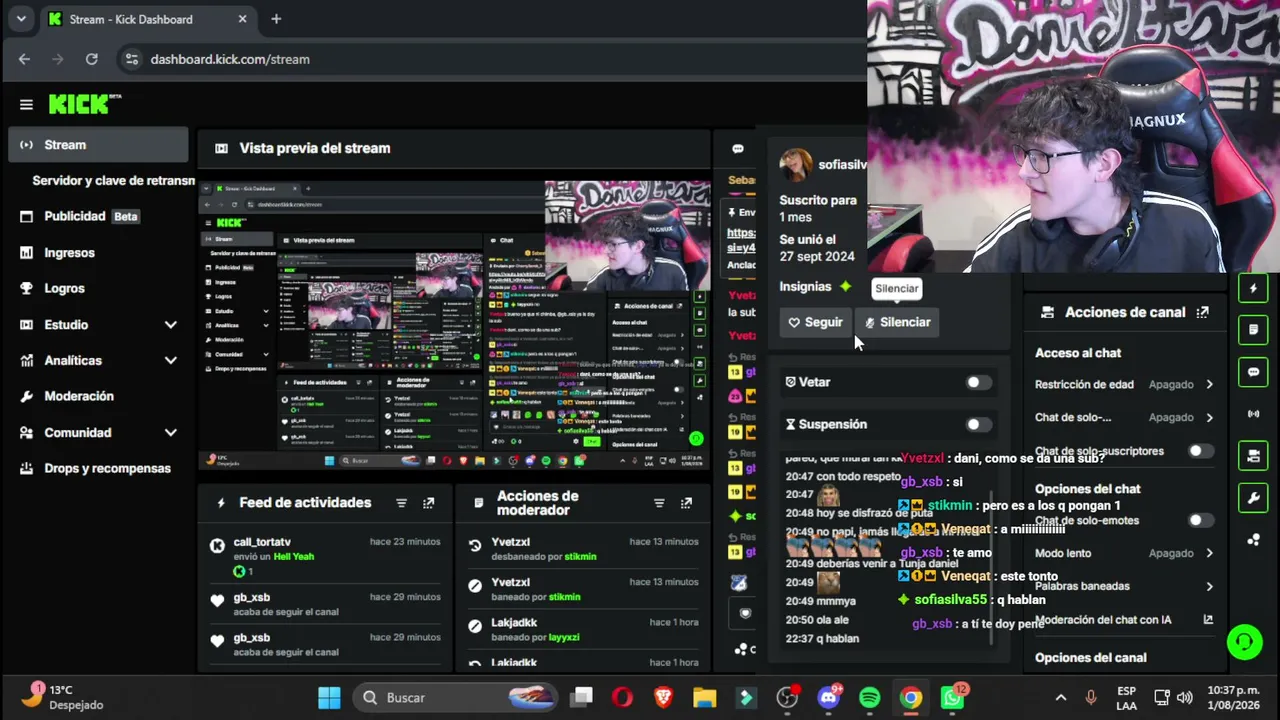Click the Silenciar button
The image size is (1280, 720).
click(x=897, y=322)
